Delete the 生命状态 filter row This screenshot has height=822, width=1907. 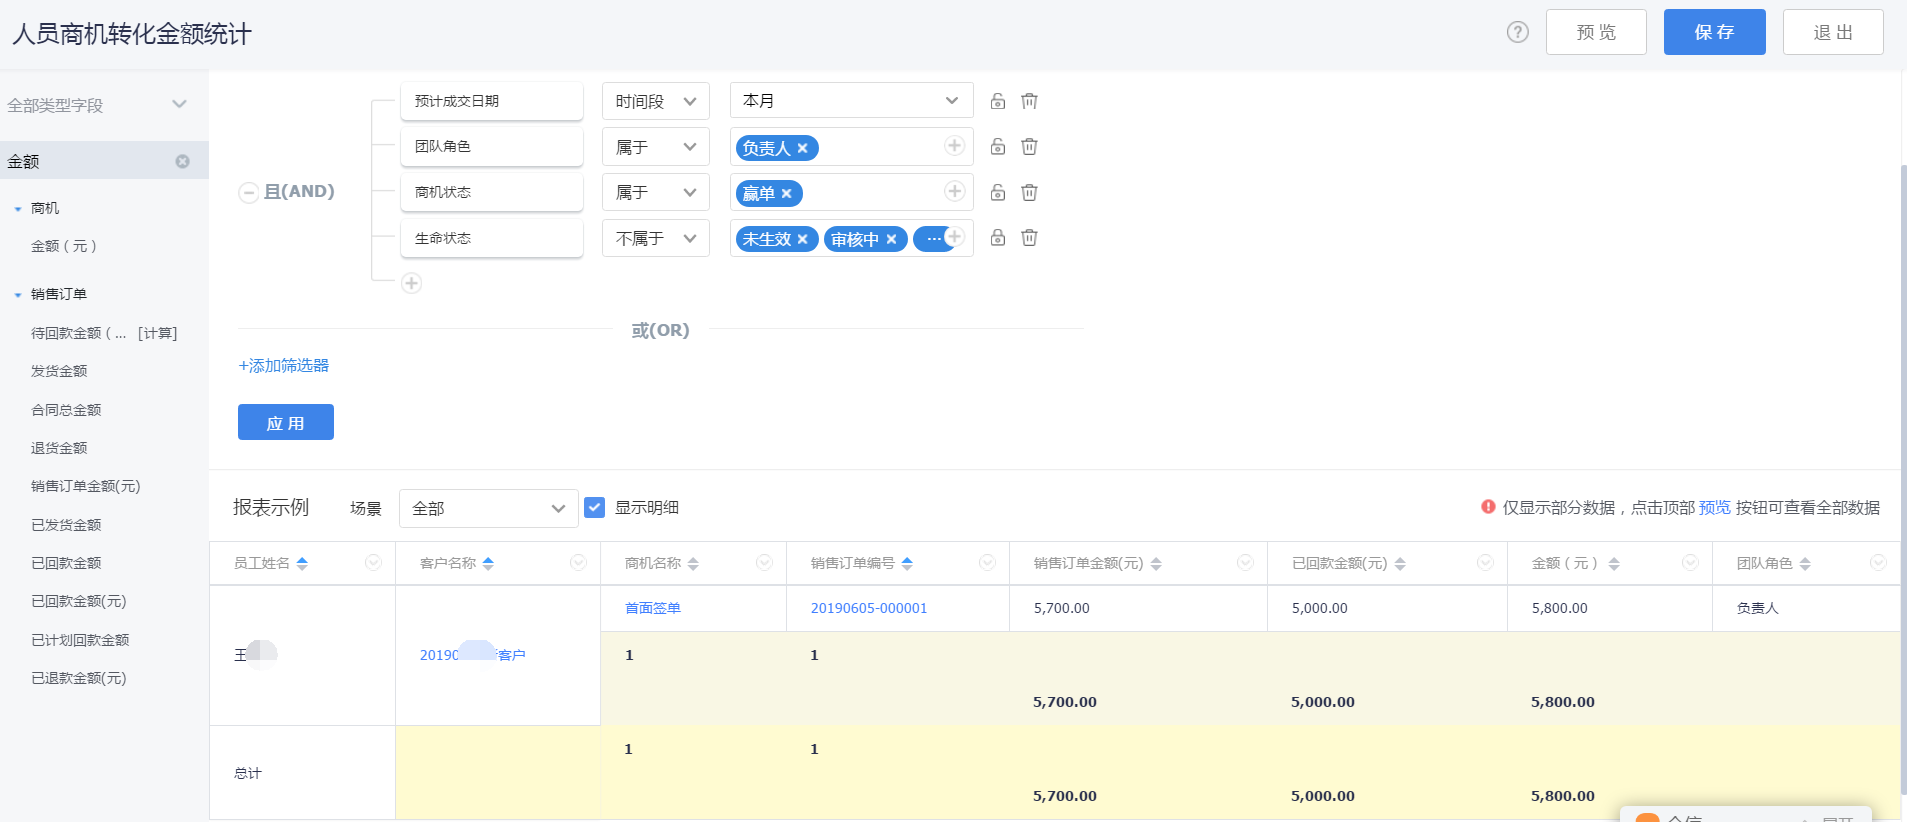(1029, 238)
